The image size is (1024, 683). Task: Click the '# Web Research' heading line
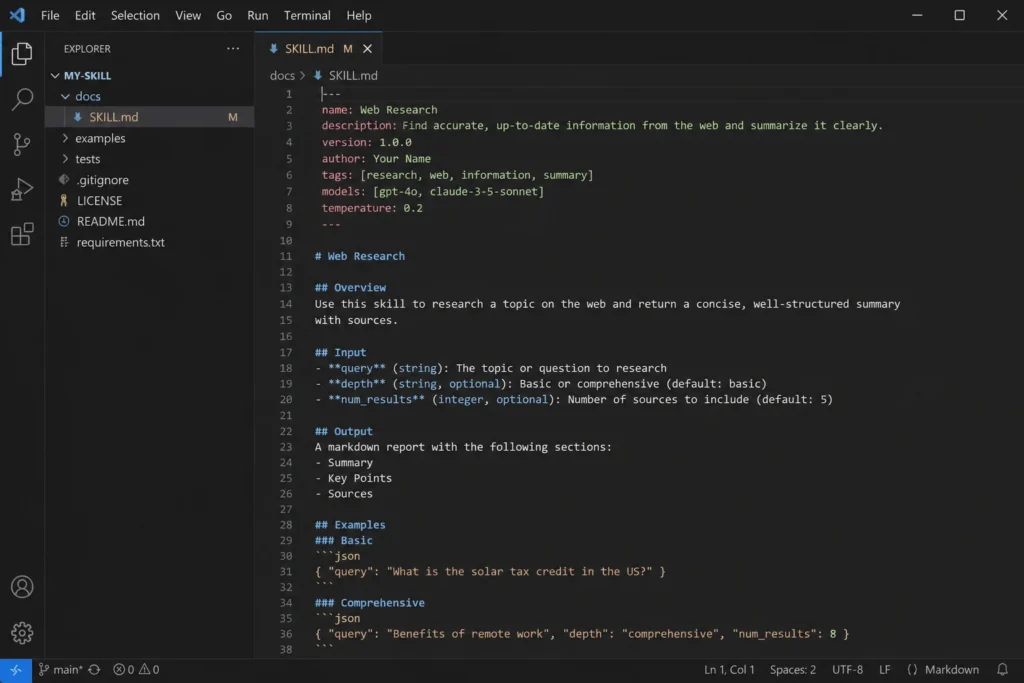[x=360, y=257]
